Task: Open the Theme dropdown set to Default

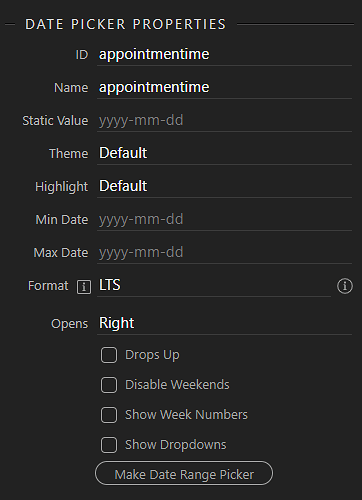Action: [x=224, y=153]
